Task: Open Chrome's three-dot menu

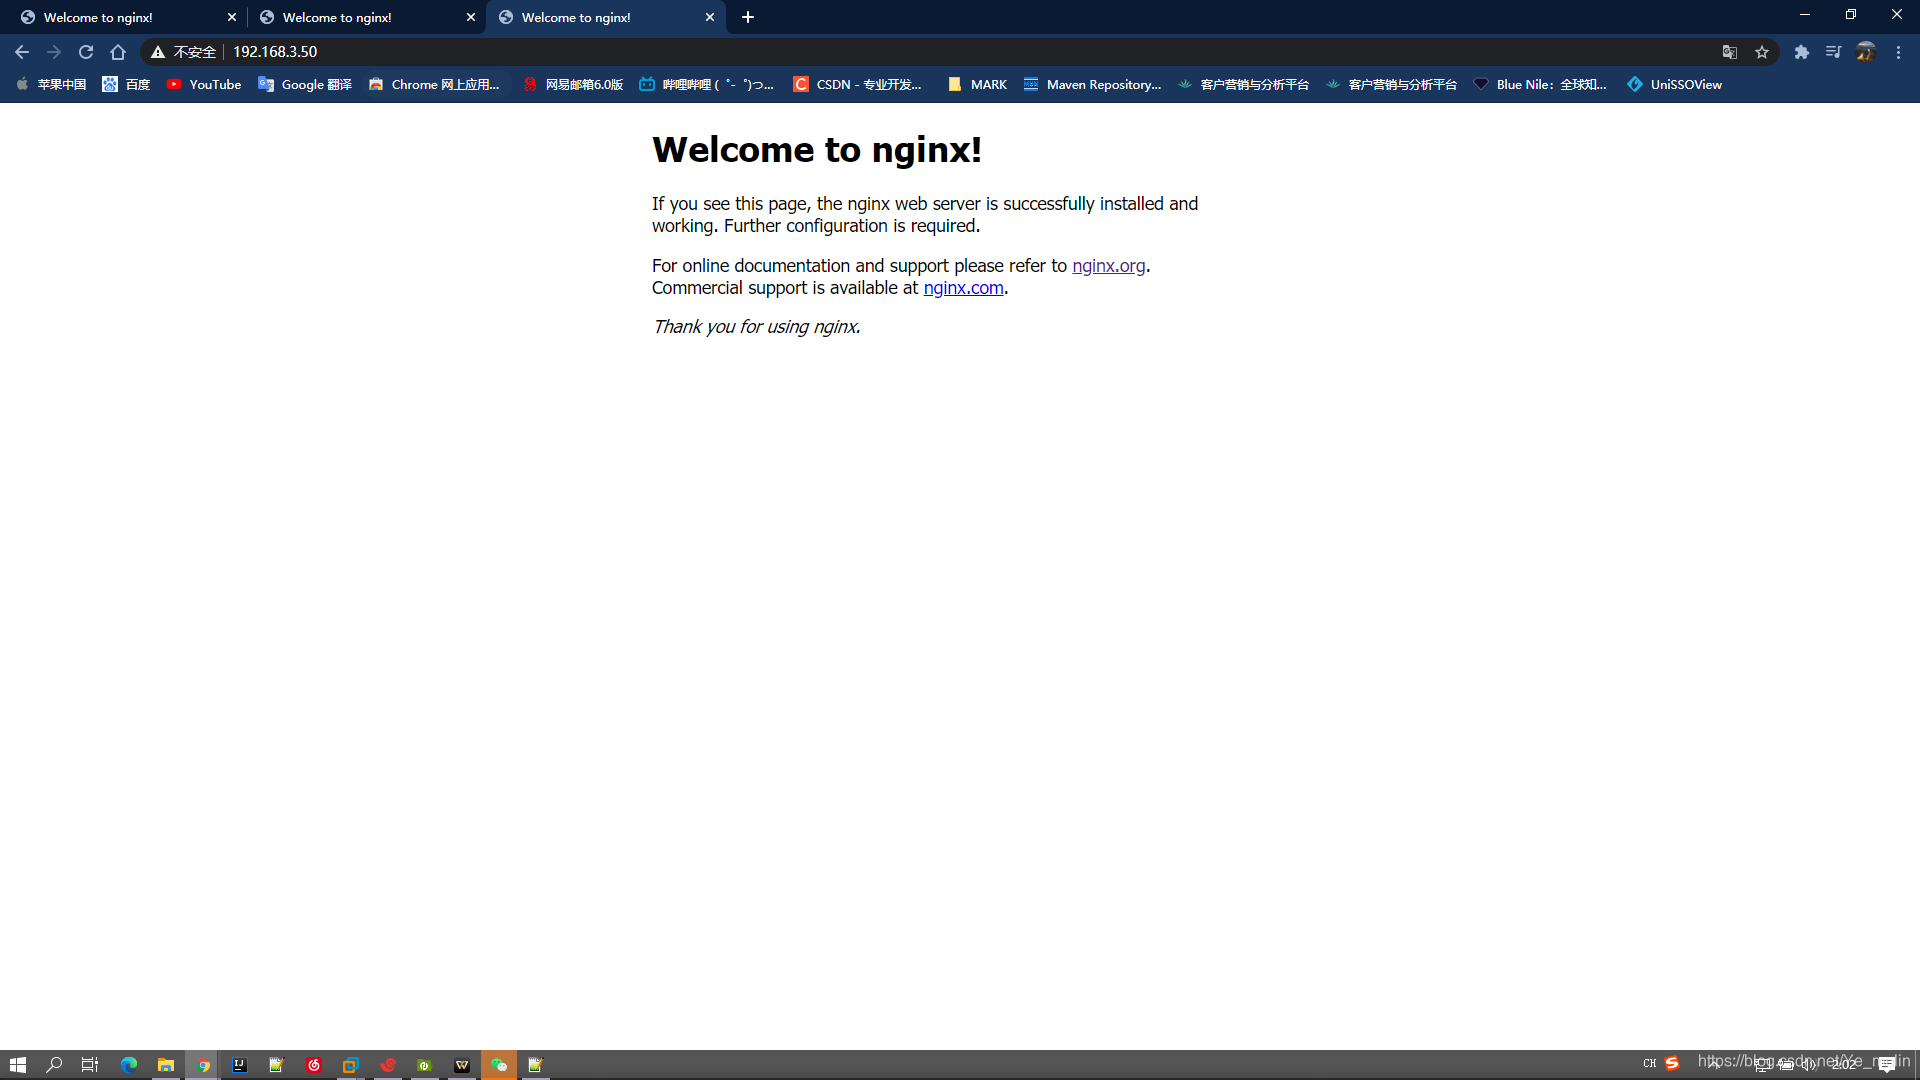Action: tap(1898, 52)
